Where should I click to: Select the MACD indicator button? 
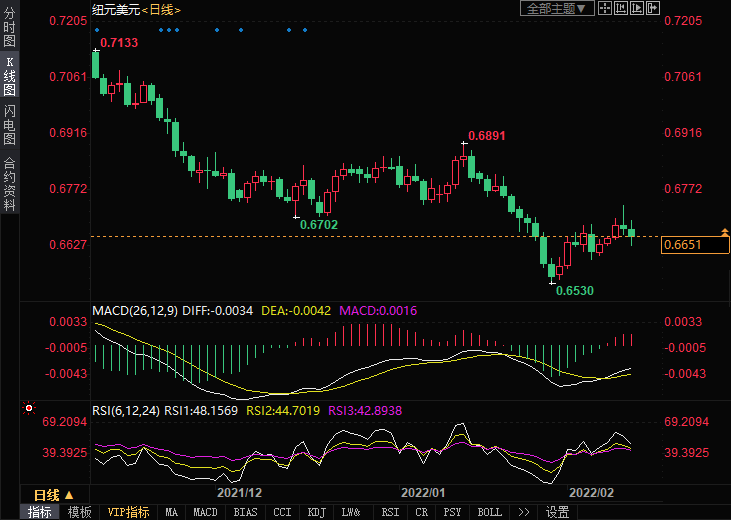click(205, 512)
